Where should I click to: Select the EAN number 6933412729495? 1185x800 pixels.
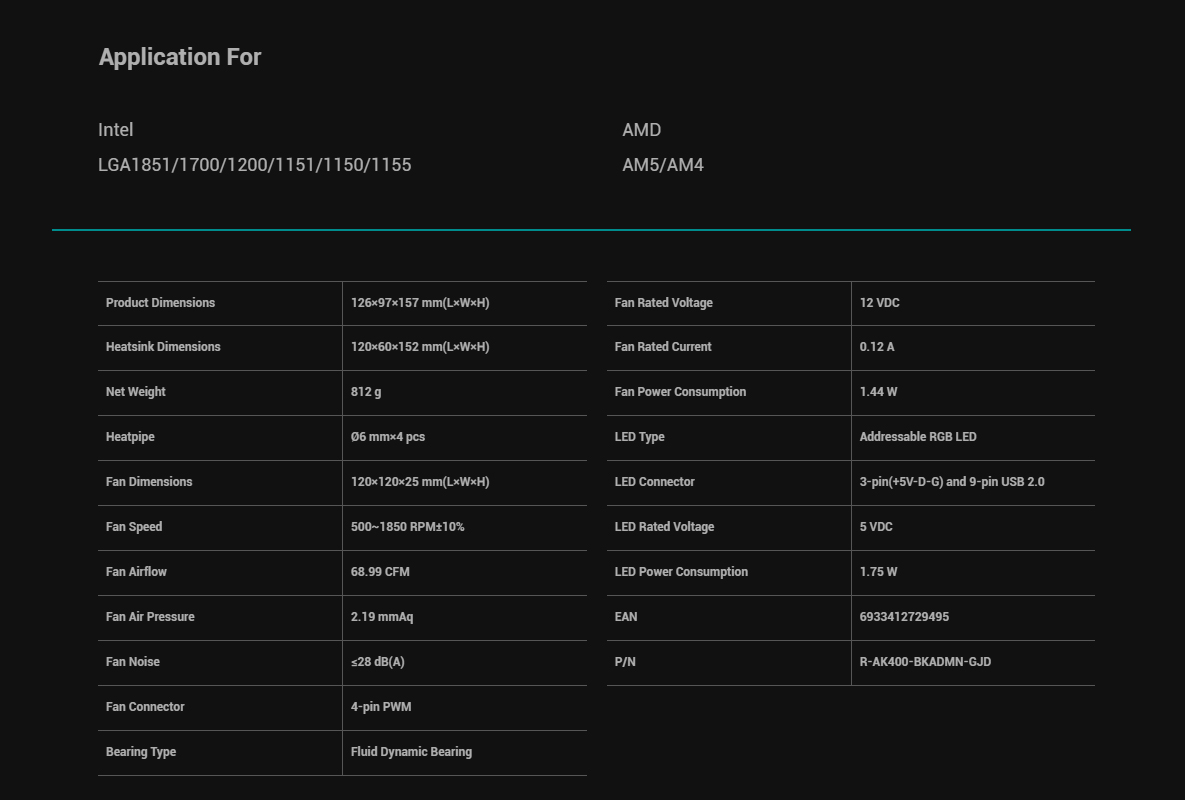pyautogui.click(x=905, y=617)
